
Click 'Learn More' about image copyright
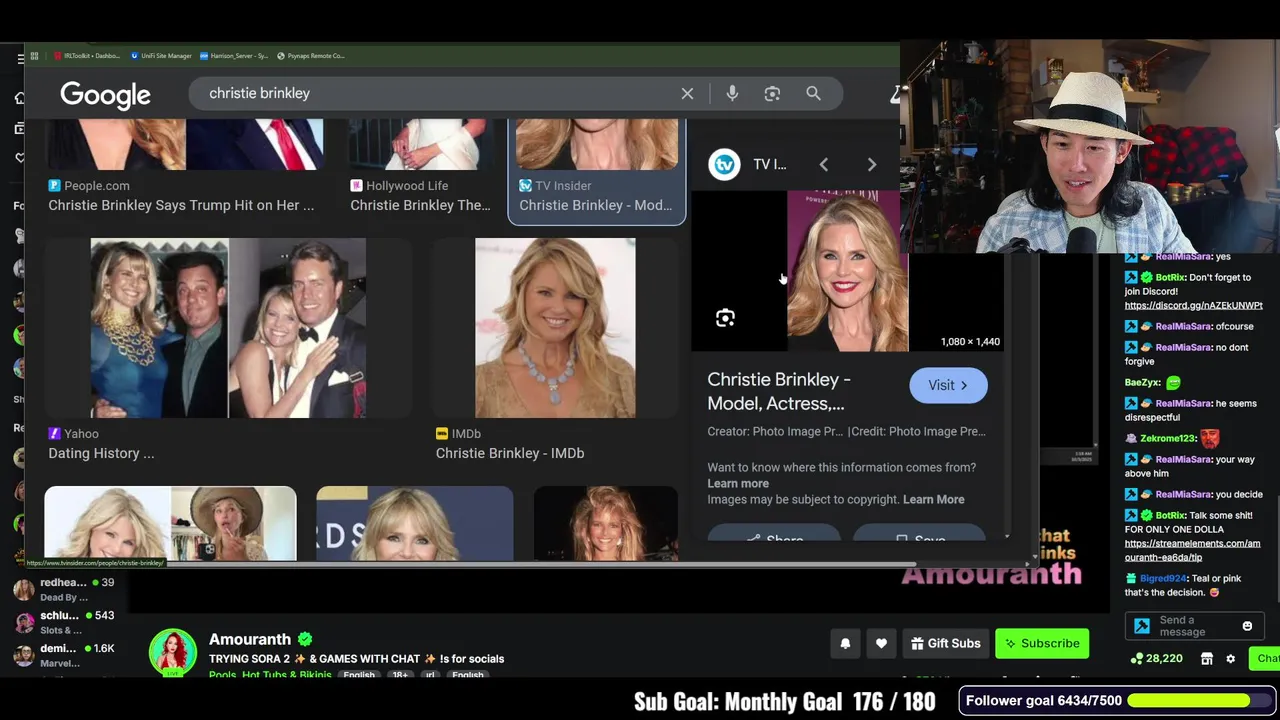(933, 499)
